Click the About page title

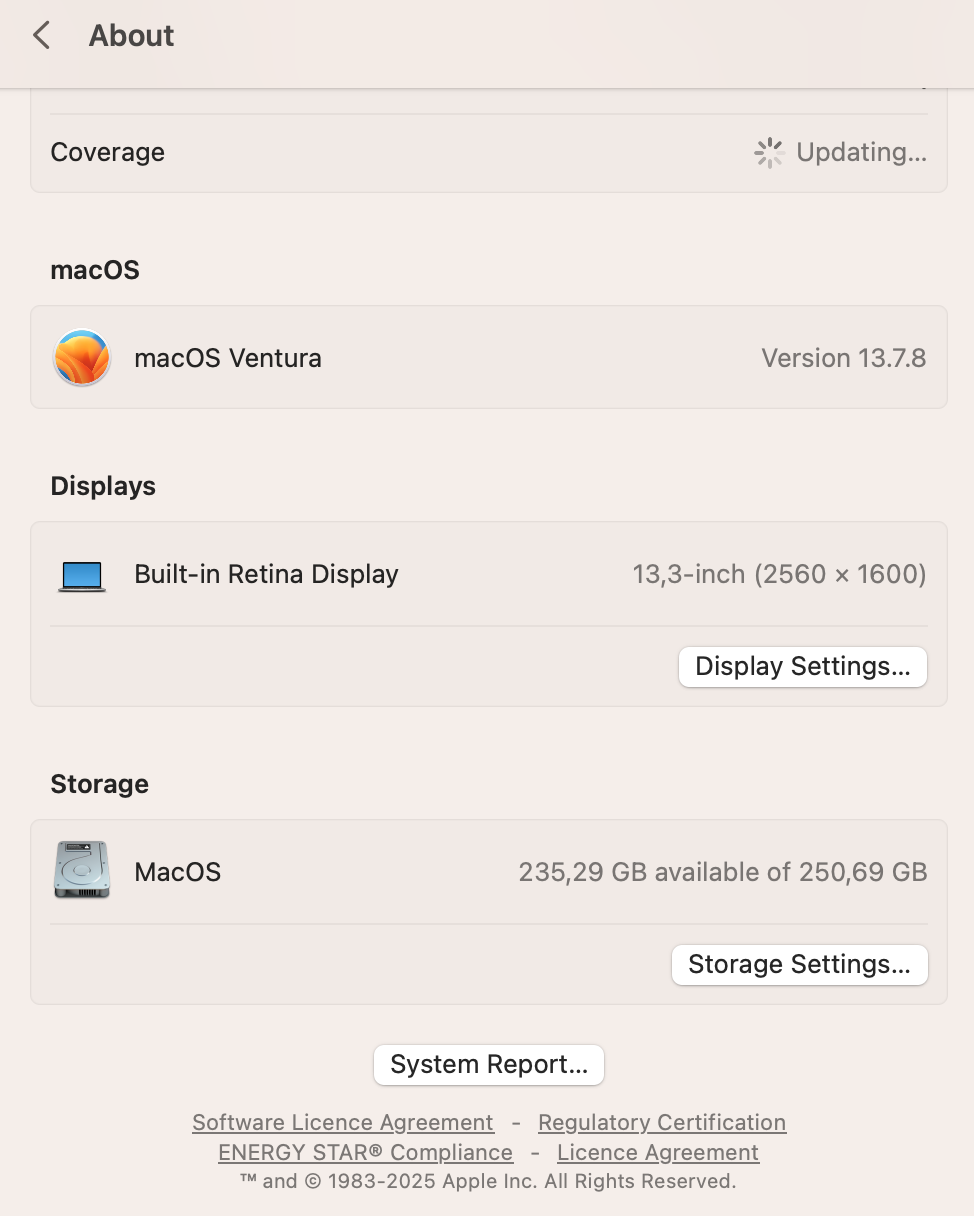point(131,36)
